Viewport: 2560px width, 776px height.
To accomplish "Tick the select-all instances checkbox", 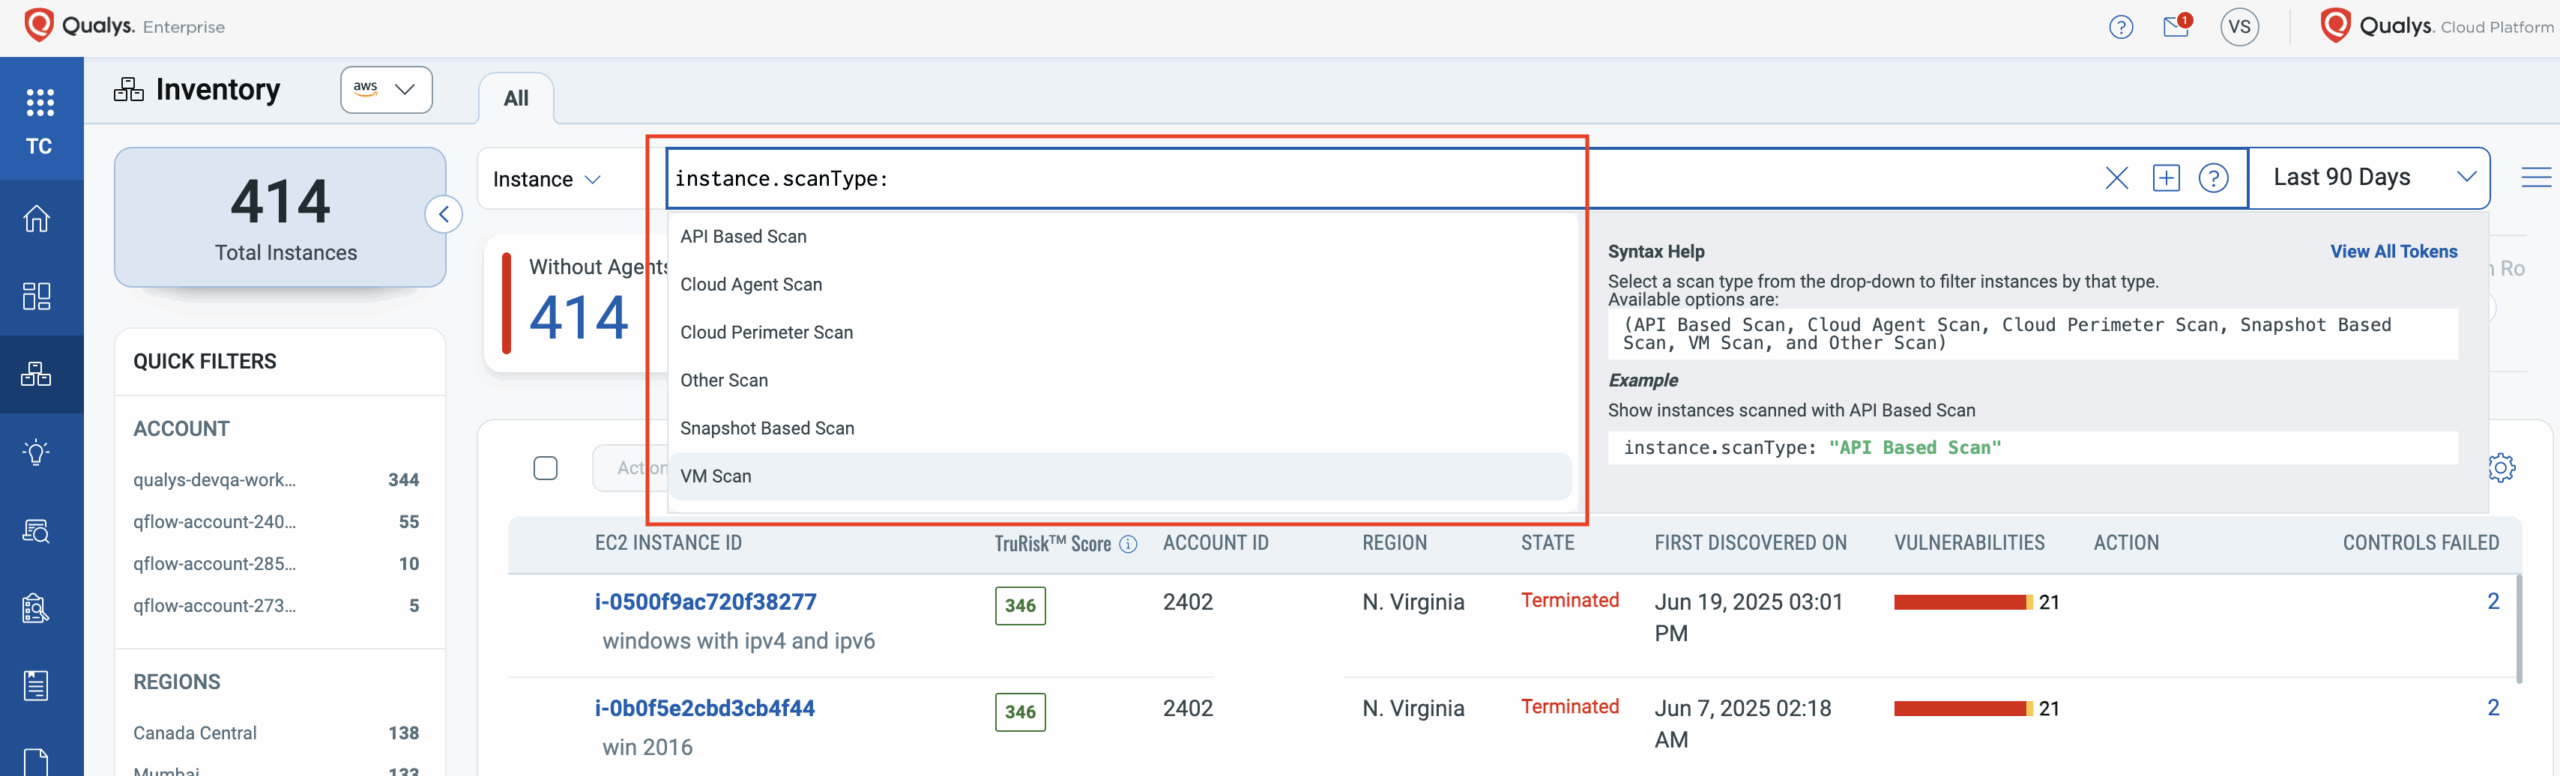I will pos(545,468).
